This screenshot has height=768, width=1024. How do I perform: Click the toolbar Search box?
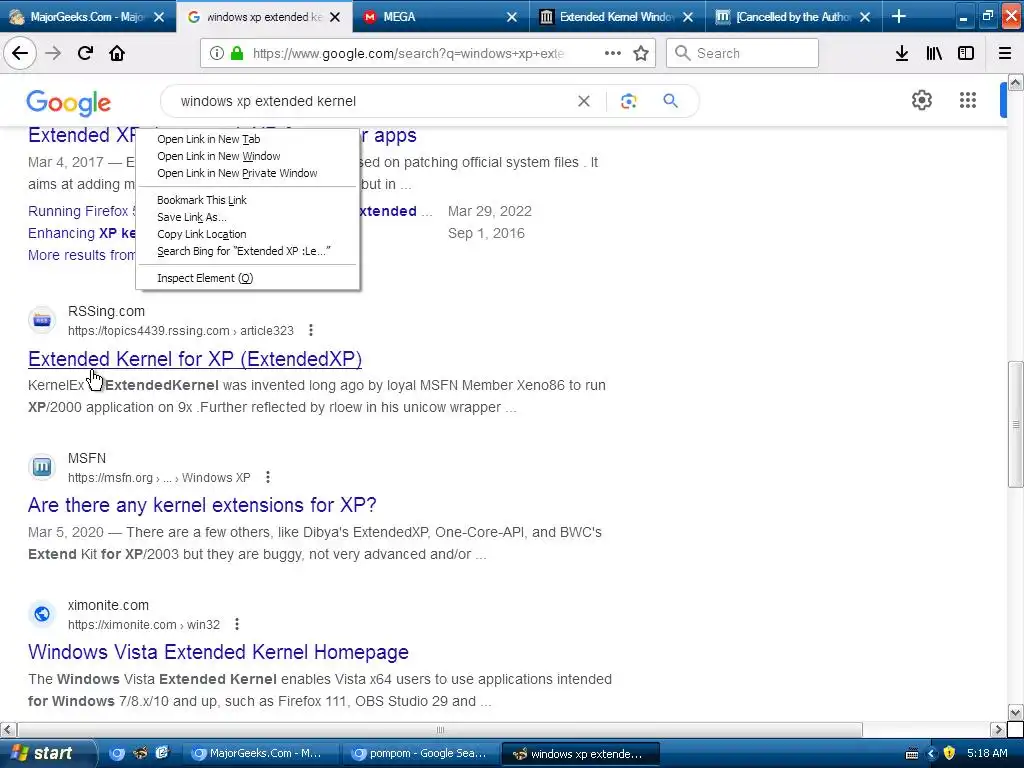point(743,53)
